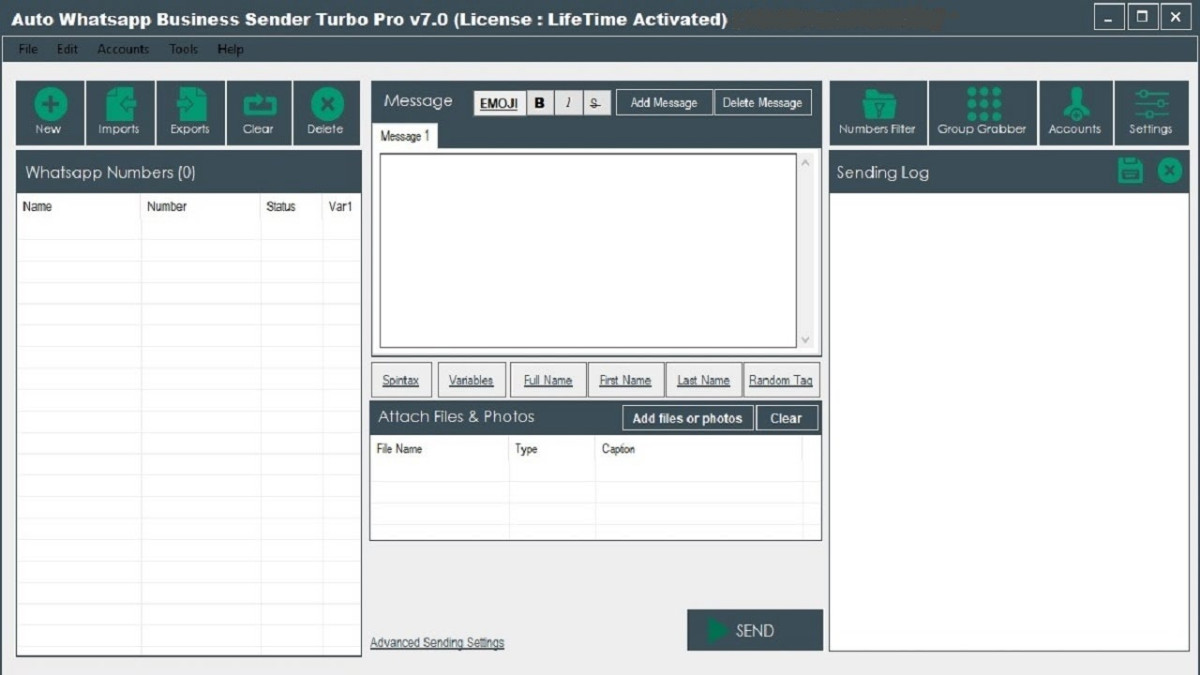The width and height of the screenshot is (1200, 675).
Task: Switch to the Message 1 tab
Action: click(x=404, y=136)
